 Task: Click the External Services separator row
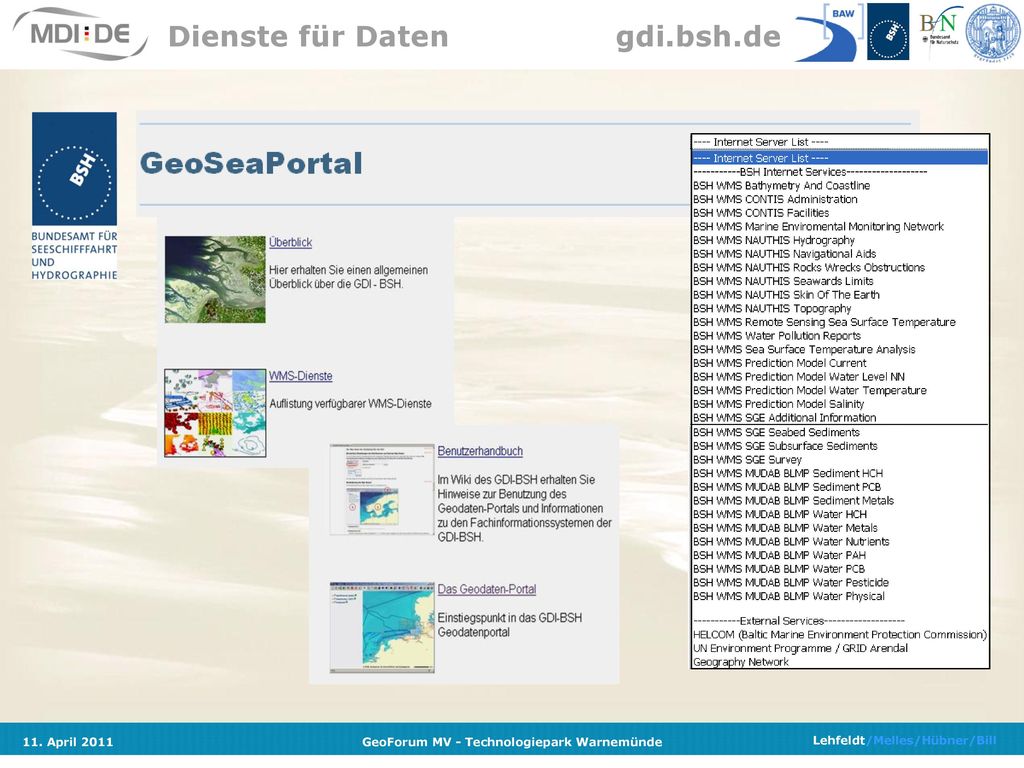[x=840, y=621]
